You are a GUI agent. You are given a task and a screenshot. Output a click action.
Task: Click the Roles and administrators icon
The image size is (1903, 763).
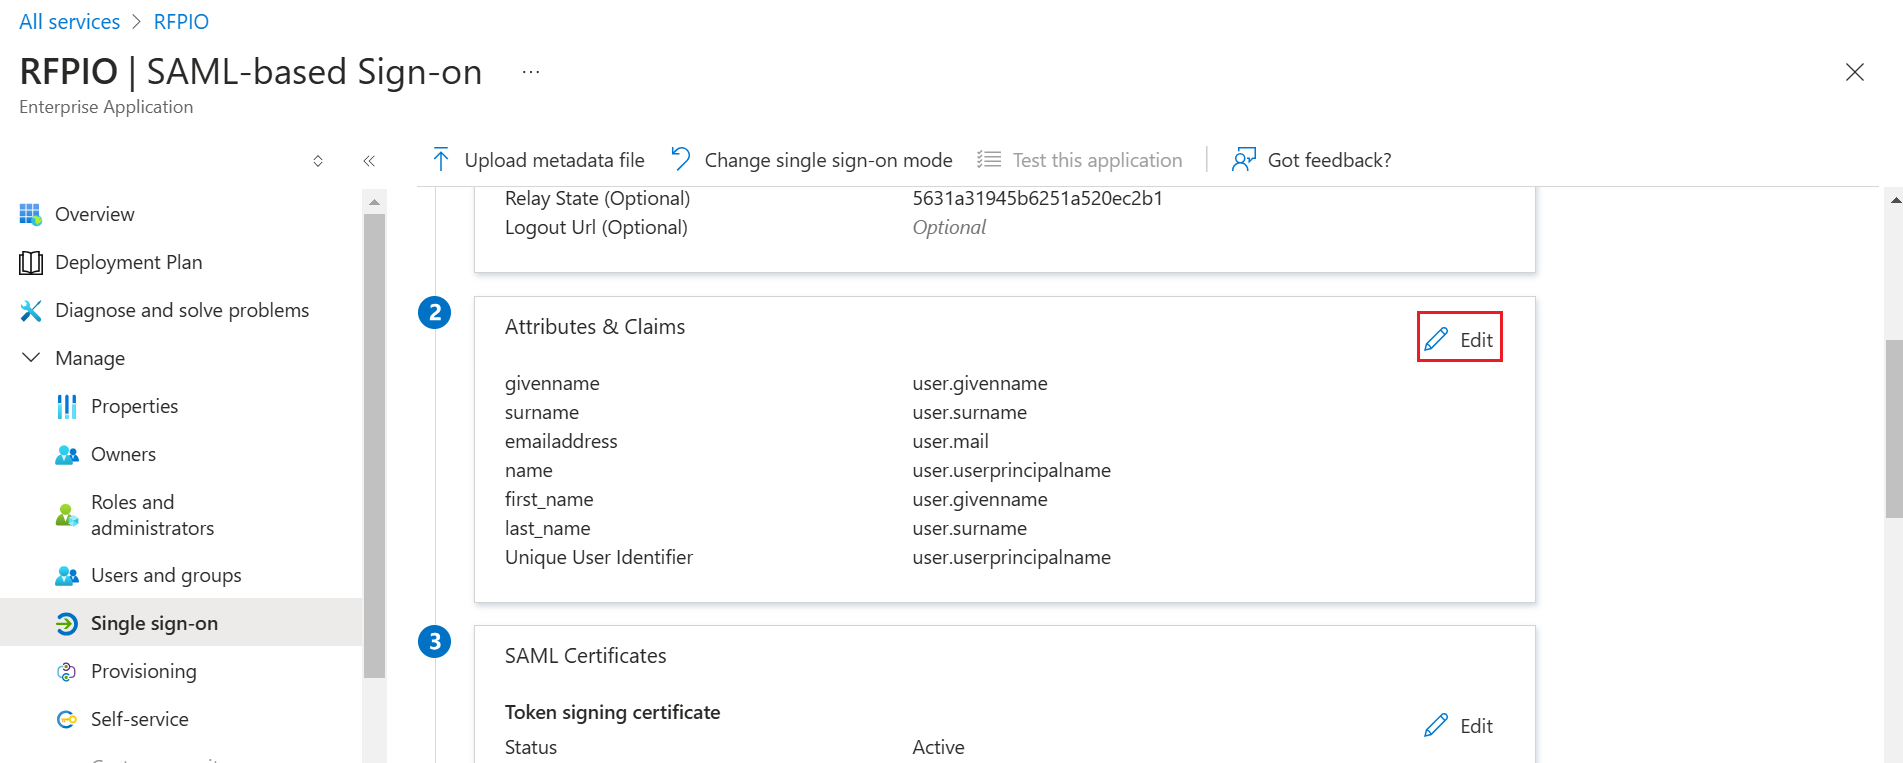pos(67,515)
